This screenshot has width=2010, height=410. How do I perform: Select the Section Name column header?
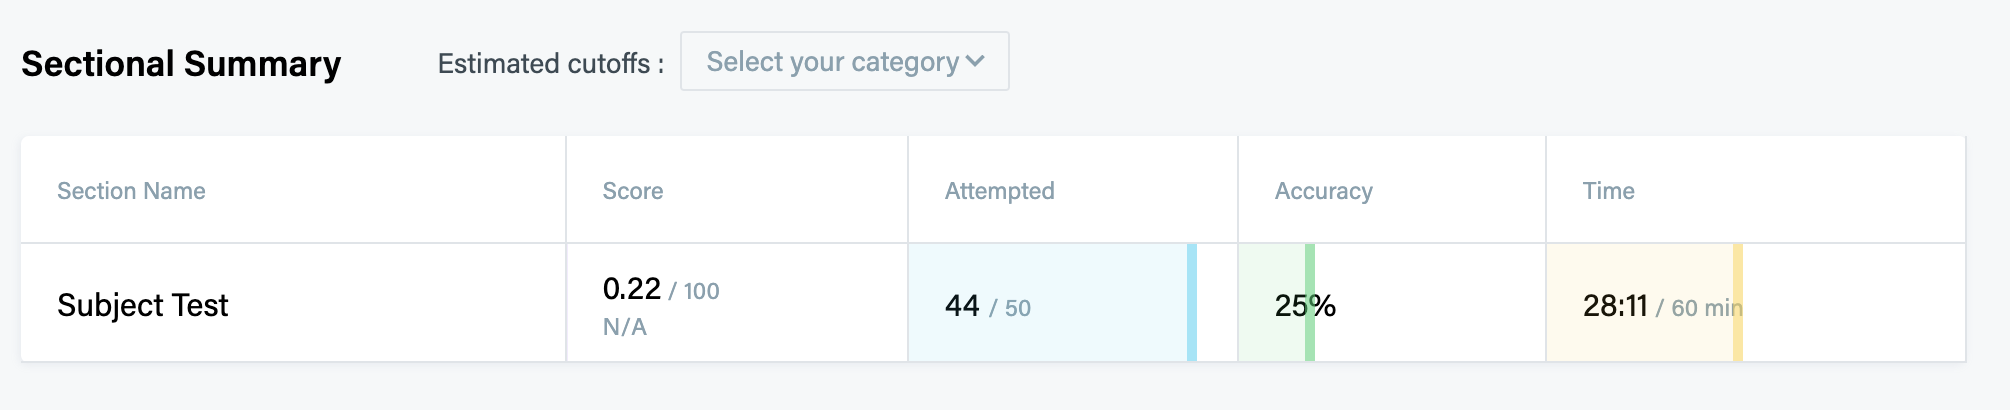pyautogui.click(x=131, y=191)
